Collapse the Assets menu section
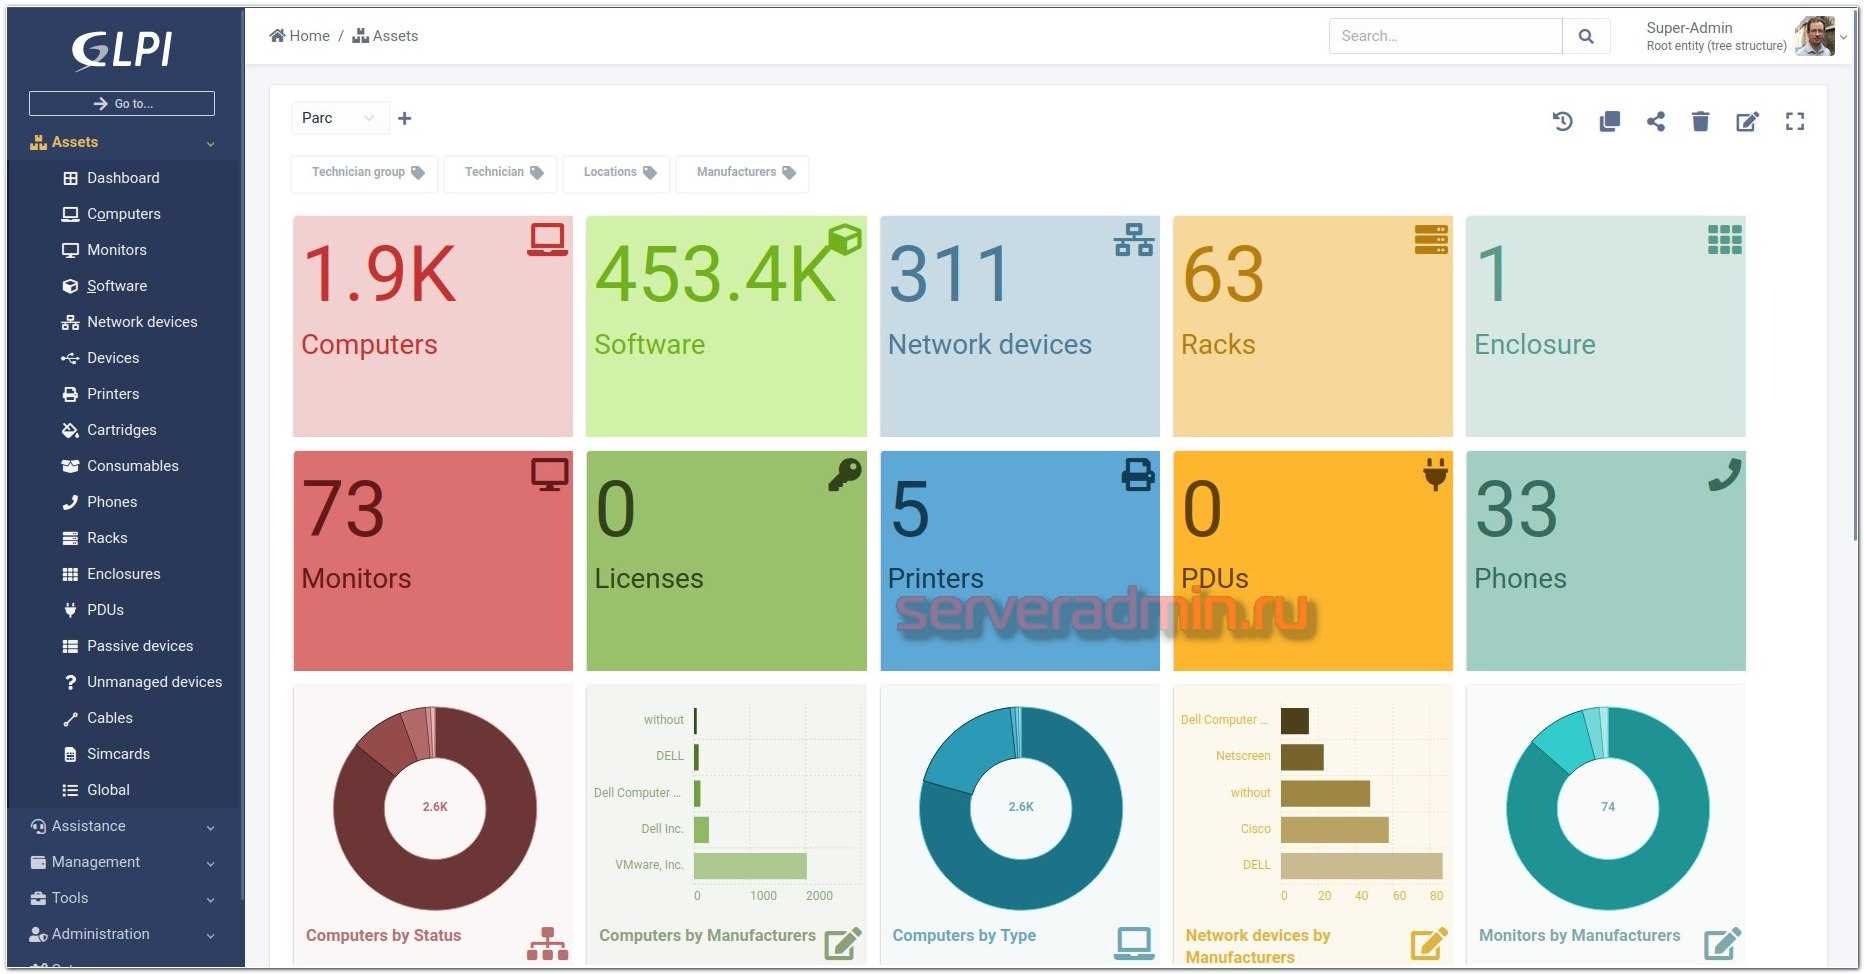This screenshot has width=1864, height=974. 124,142
